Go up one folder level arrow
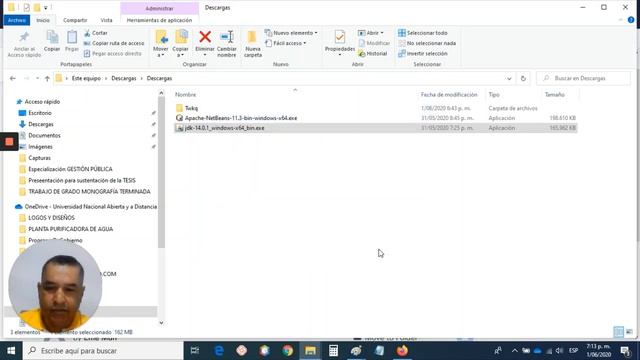This screenshot has height=360, width=640. [47, 78]
